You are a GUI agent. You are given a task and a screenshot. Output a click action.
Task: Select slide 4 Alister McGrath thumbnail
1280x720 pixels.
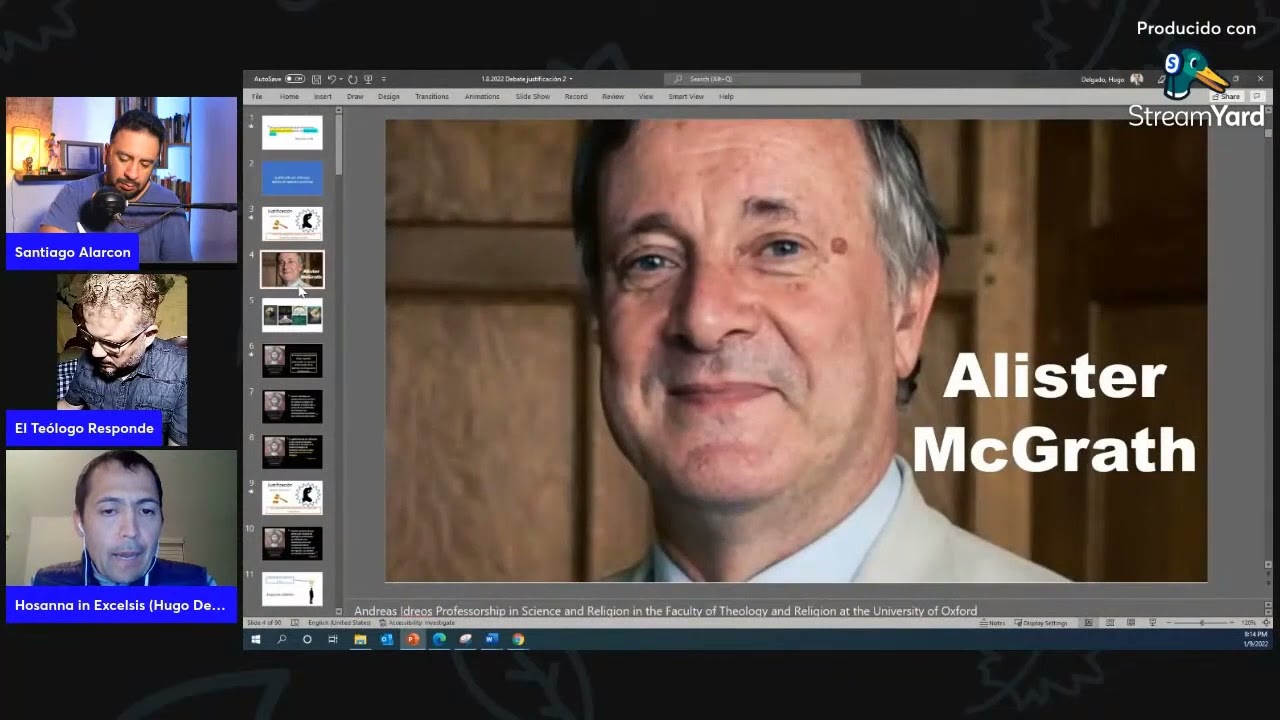[292, 269]
